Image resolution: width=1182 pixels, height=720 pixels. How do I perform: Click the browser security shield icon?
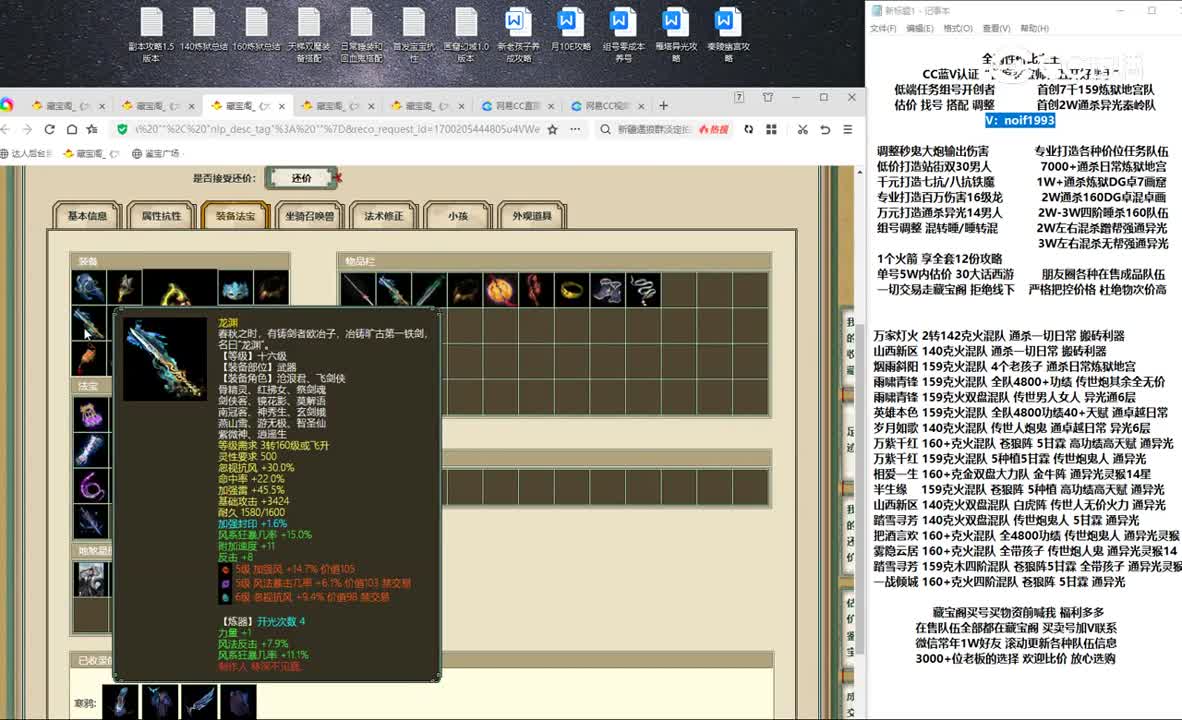coord(121,130)
